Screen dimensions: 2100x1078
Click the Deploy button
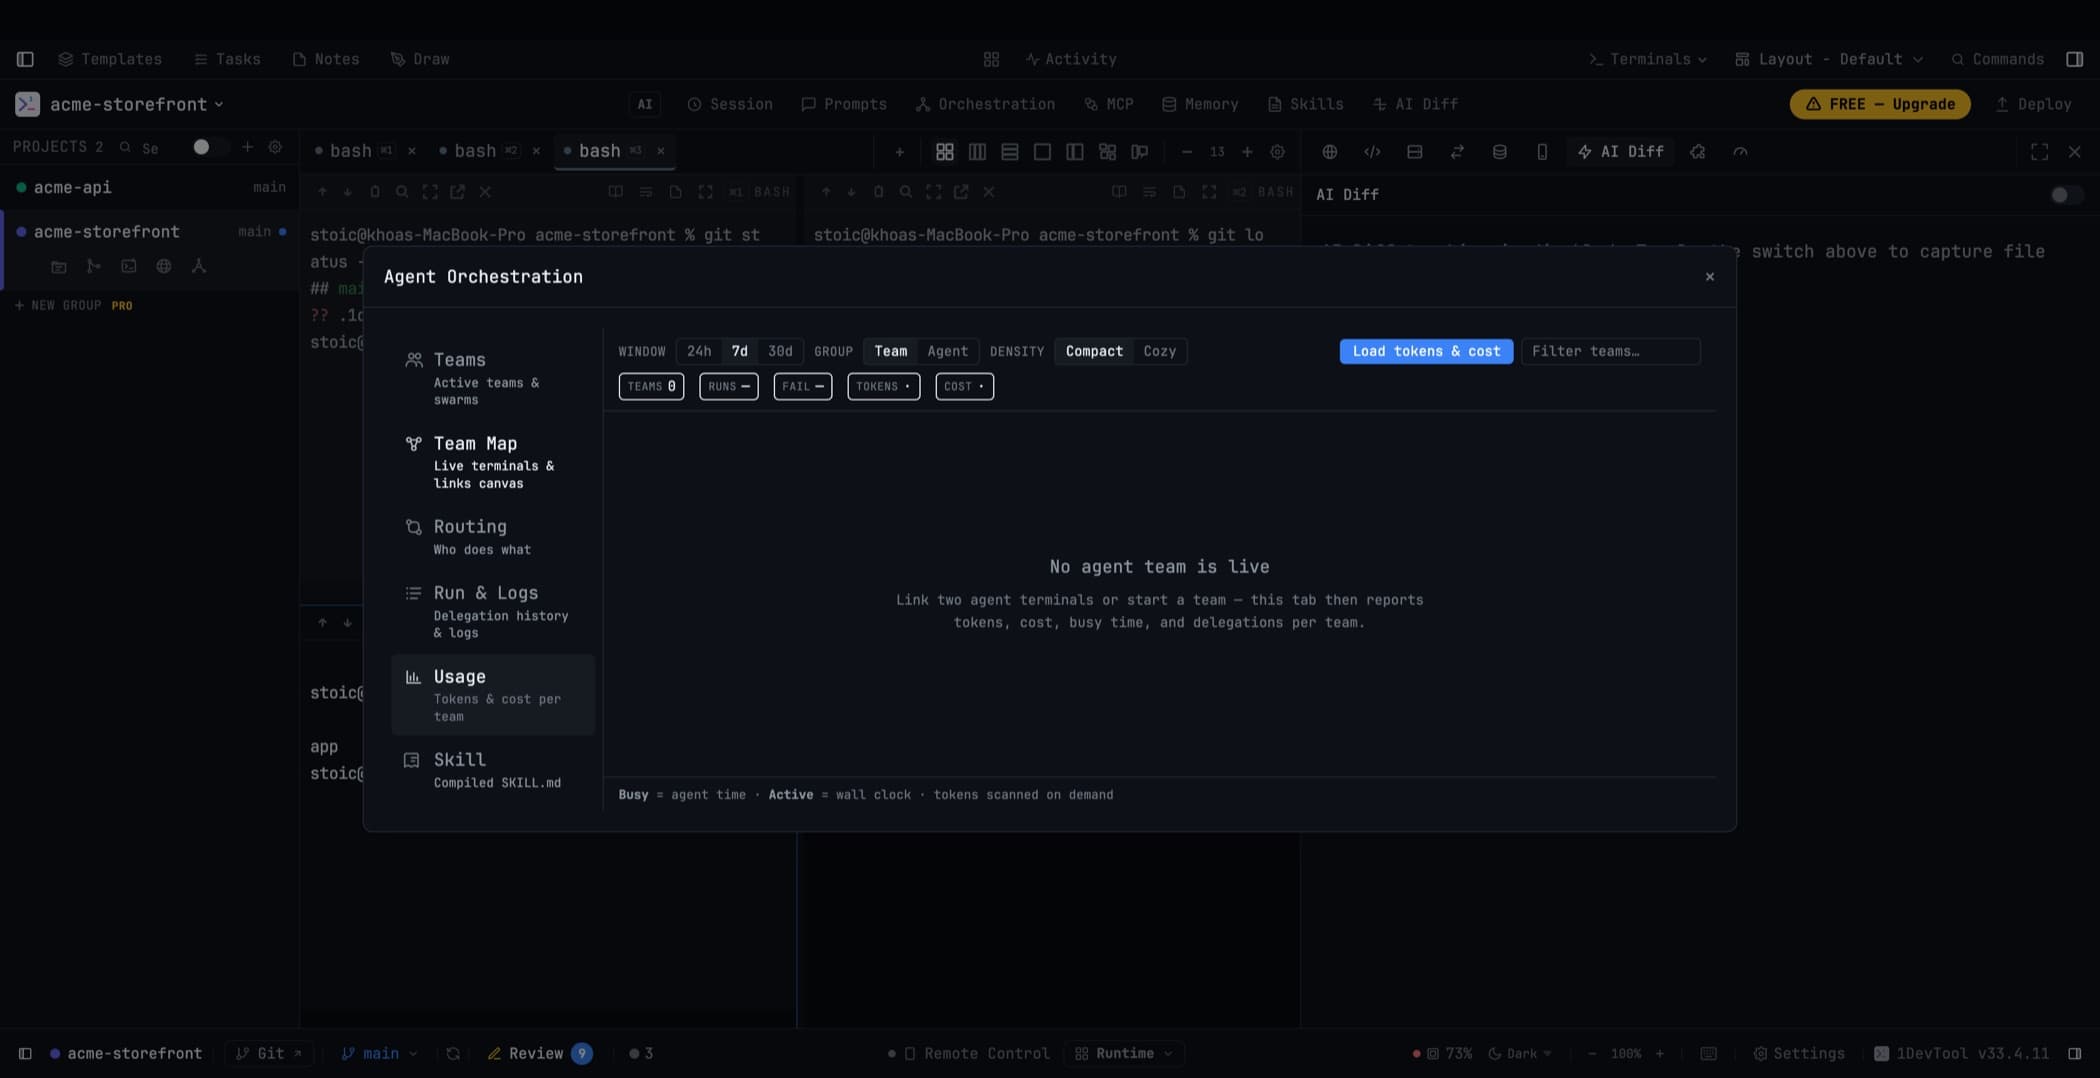[x=2033, y=104]
